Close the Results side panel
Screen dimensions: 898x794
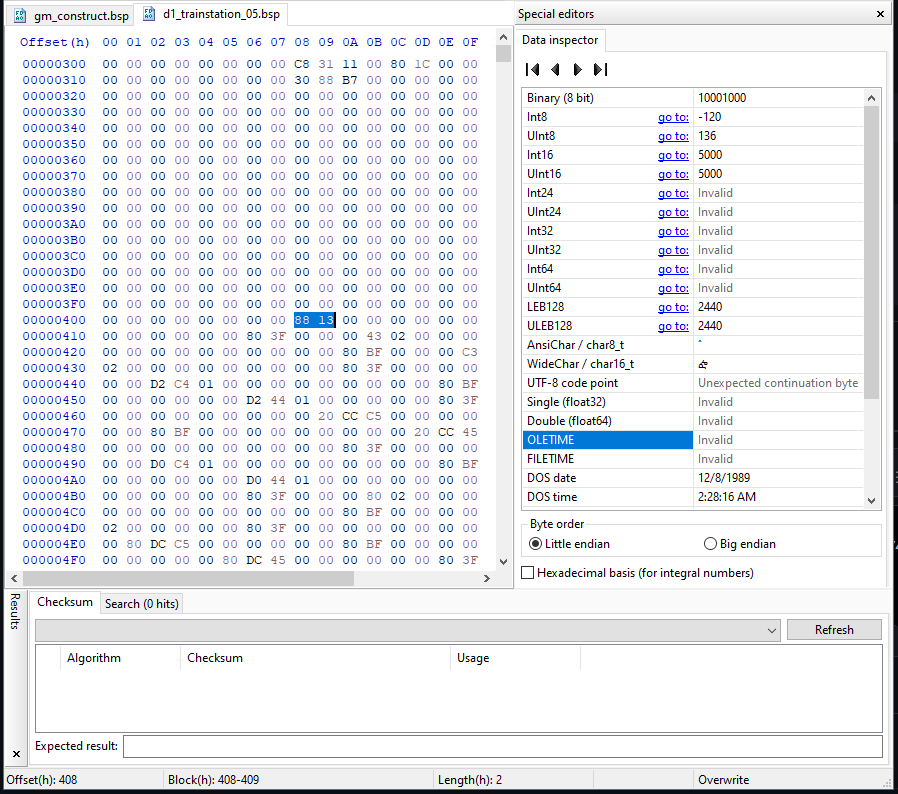click(x=15, y=751)
